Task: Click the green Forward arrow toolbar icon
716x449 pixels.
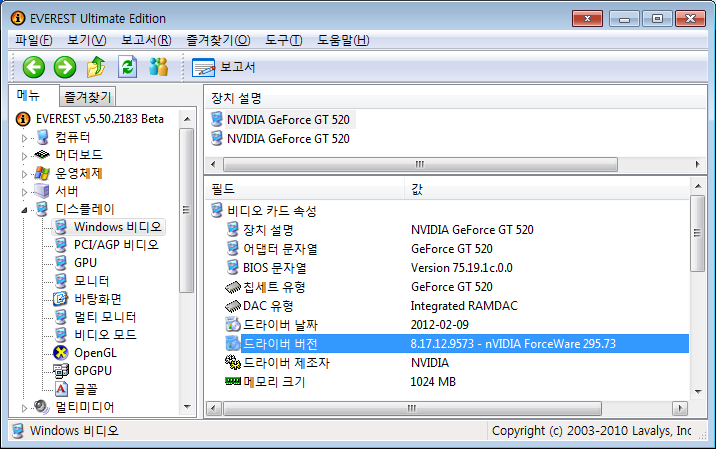Action: (65, 68)
